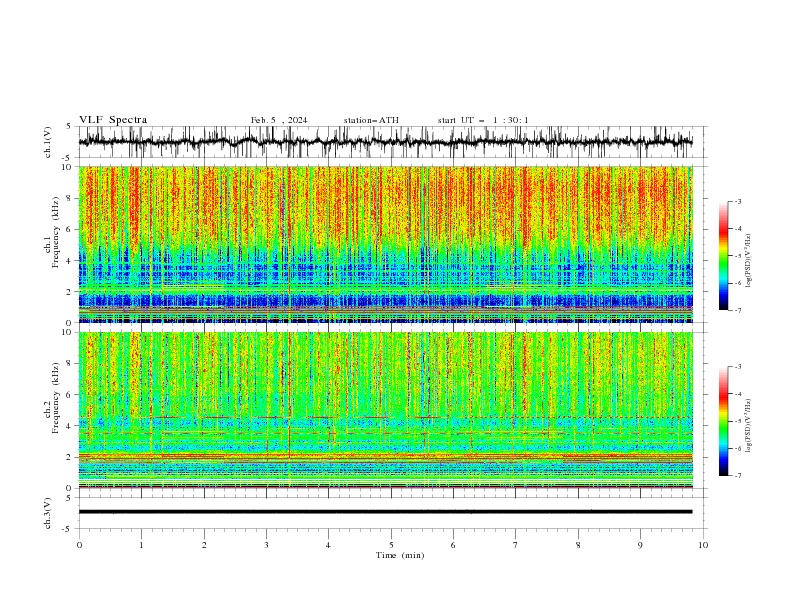Click the ch.1 spectrogram "10" kHz tick label

67,167
